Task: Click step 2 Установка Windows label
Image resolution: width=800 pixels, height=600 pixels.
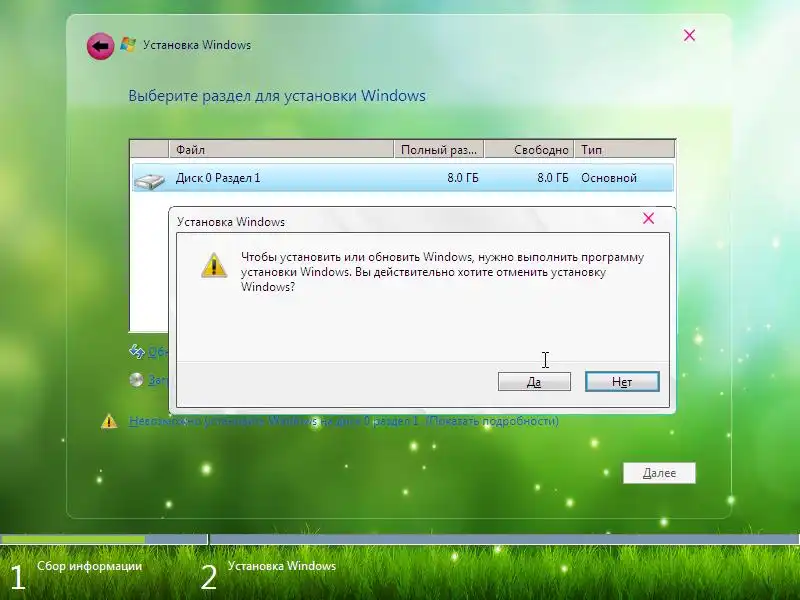Action: pyautogui.click(x=282, y=566)
